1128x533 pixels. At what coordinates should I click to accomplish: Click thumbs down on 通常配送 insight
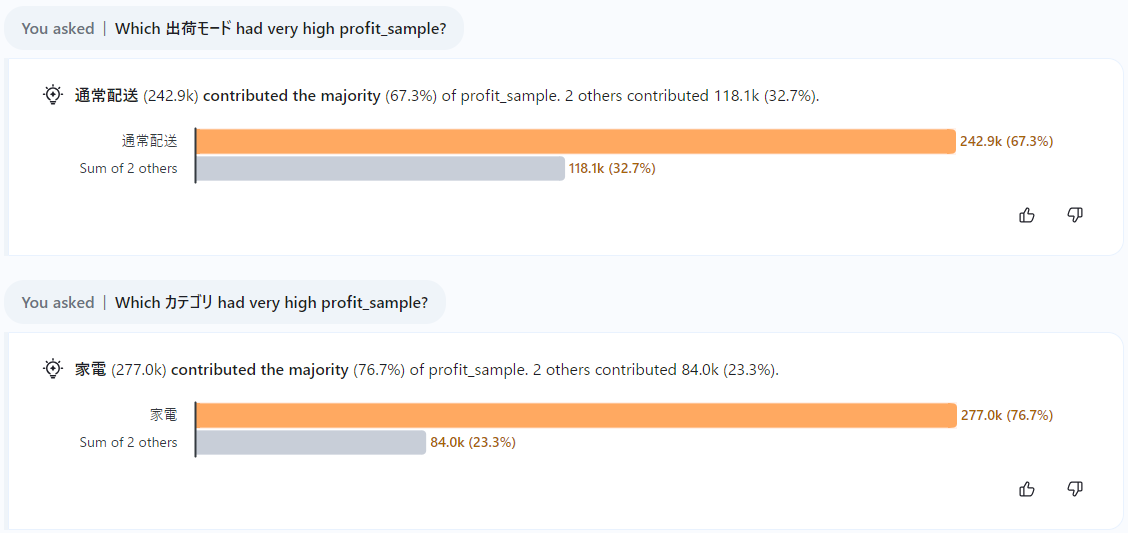(1075, 215)
